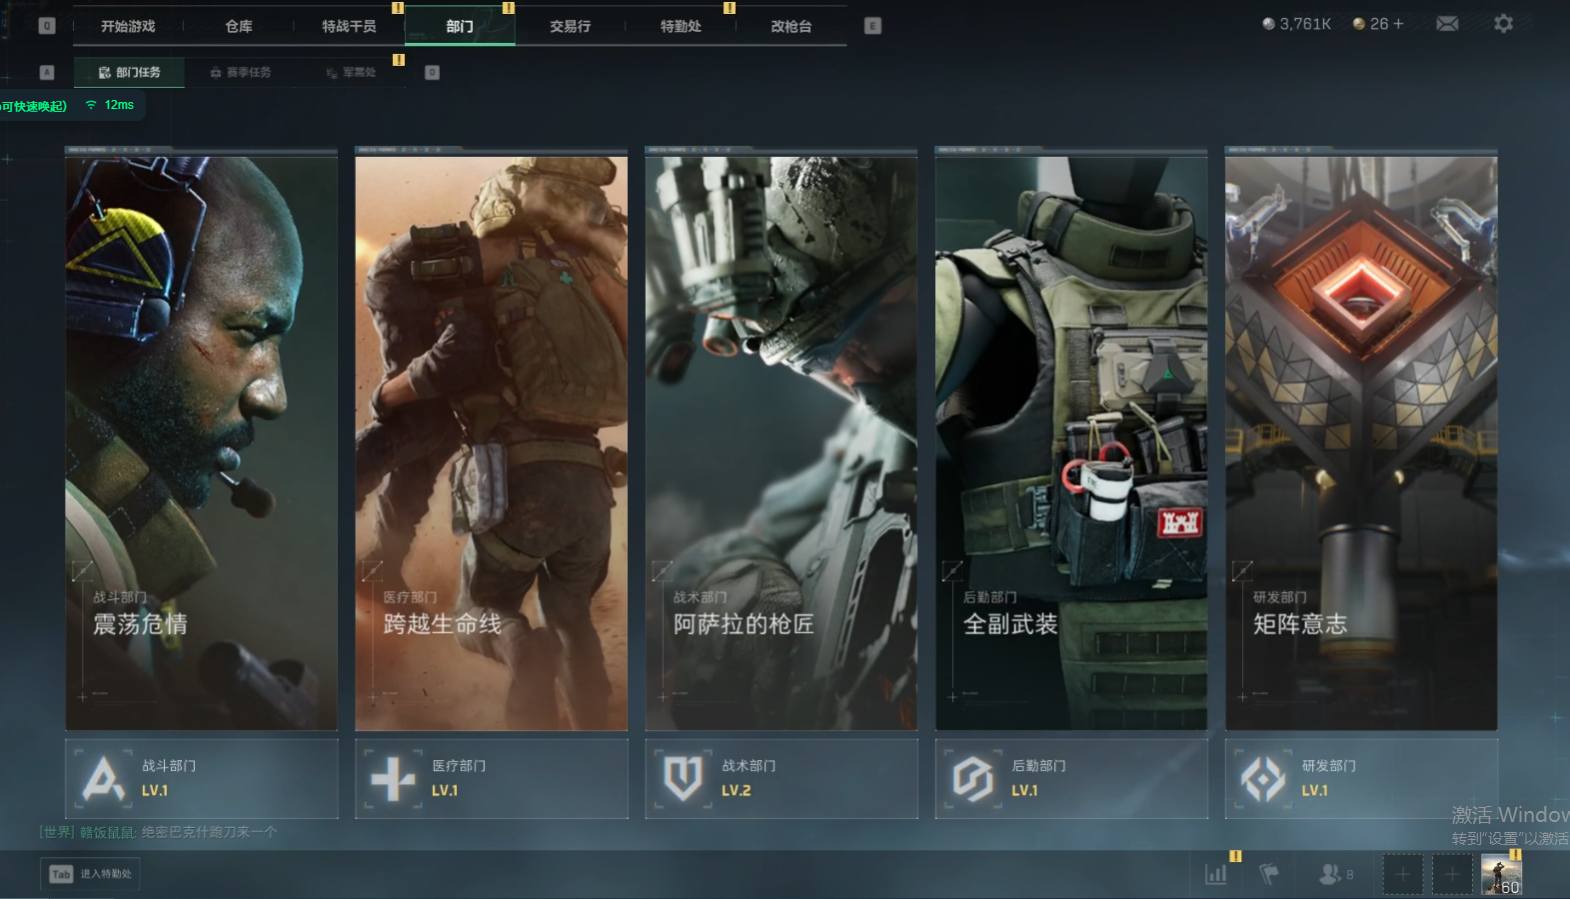Click the E key hint icon
This screenshot has width=1570, height=899.
(x=873, y=26)
